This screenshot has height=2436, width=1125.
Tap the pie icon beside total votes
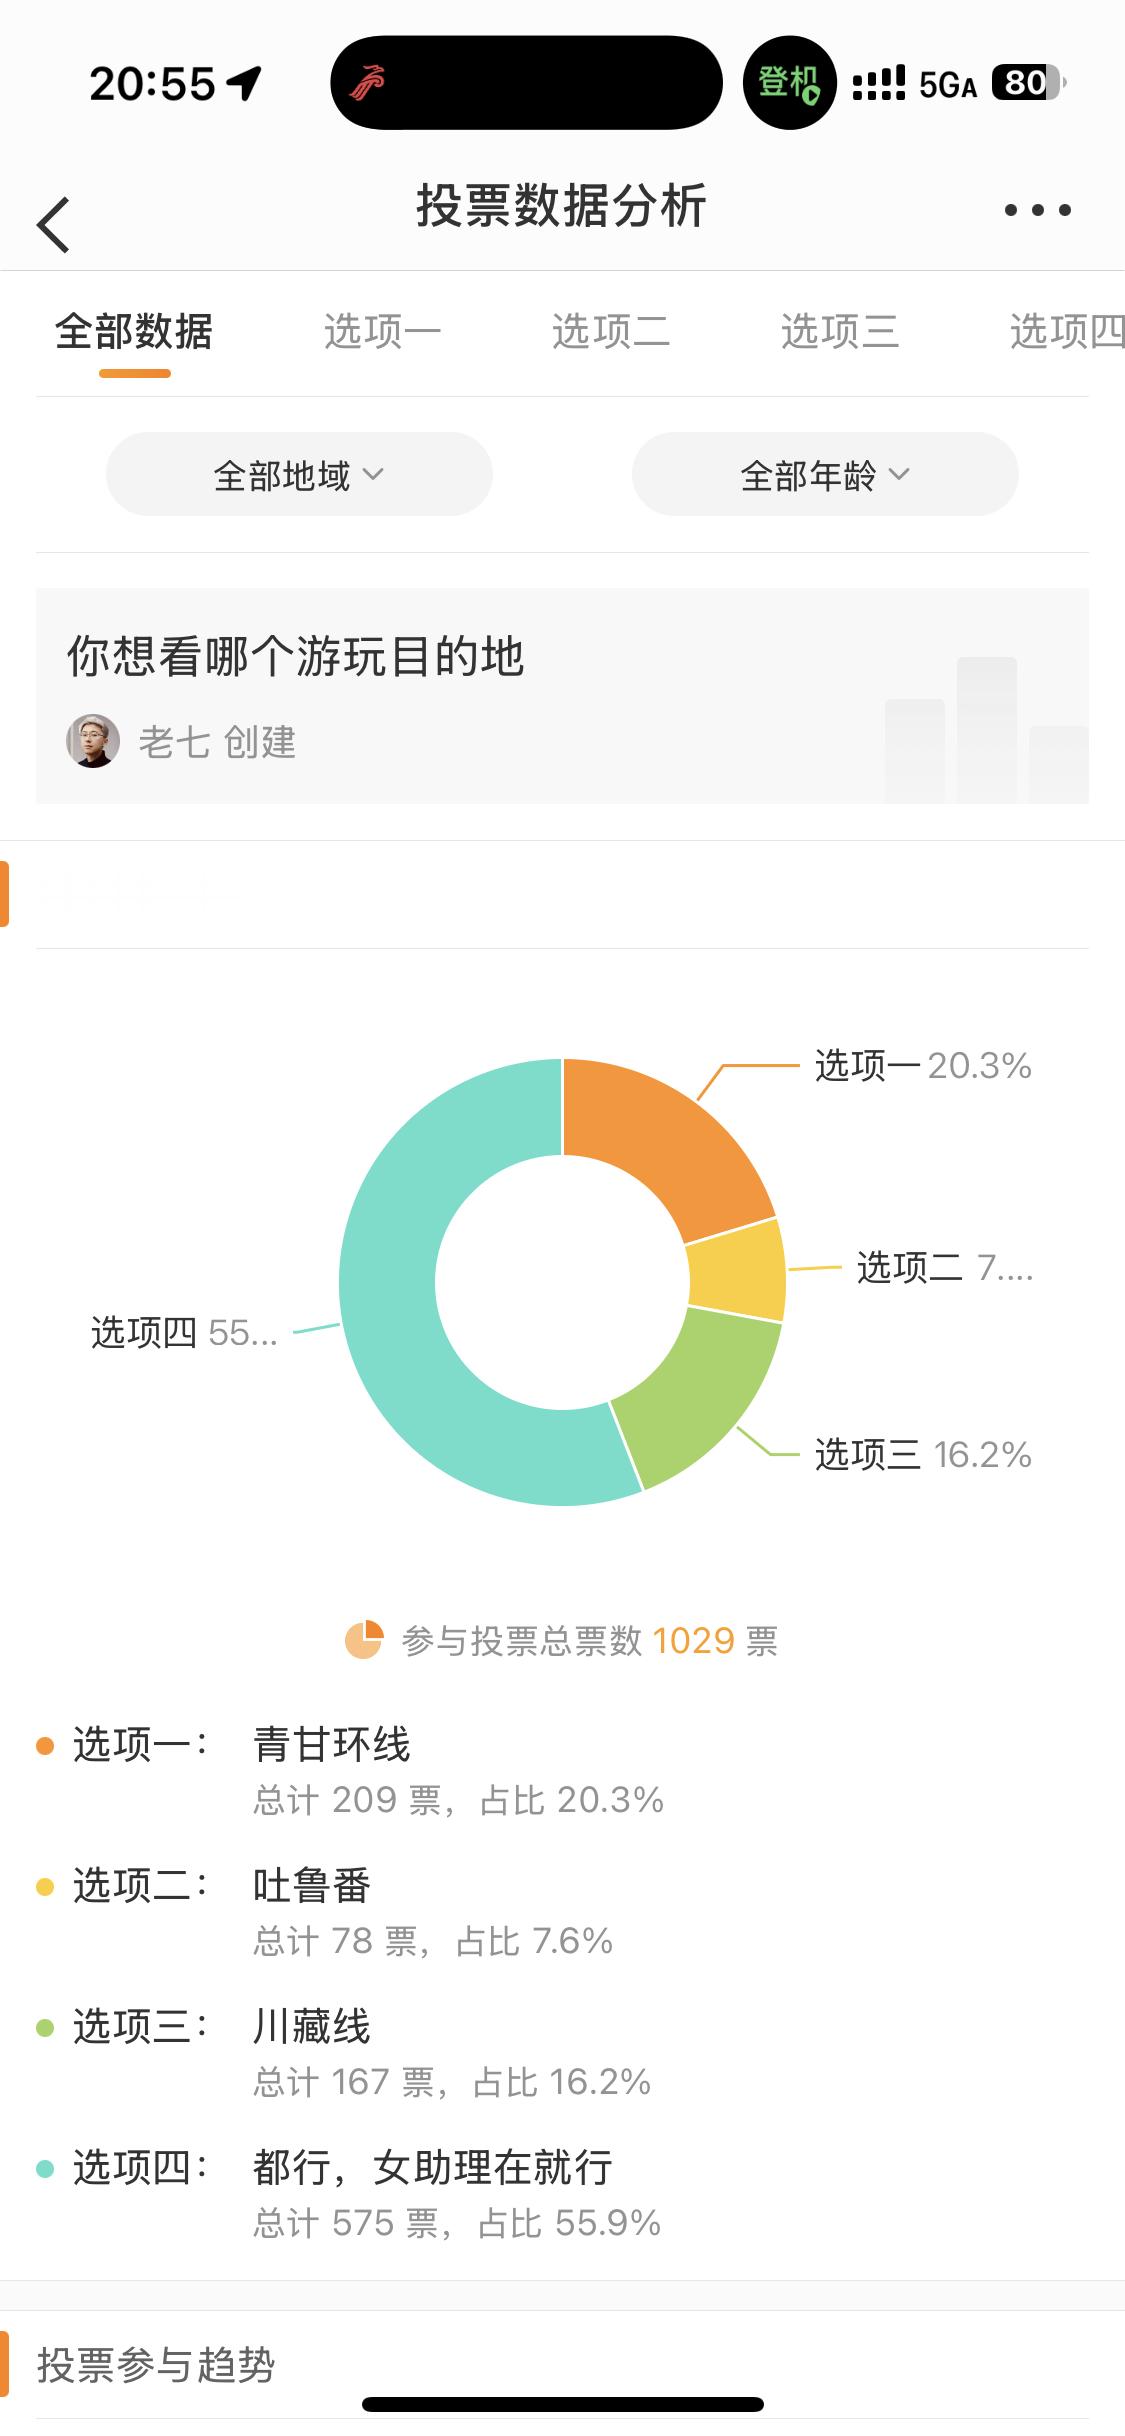(364, 1640)
